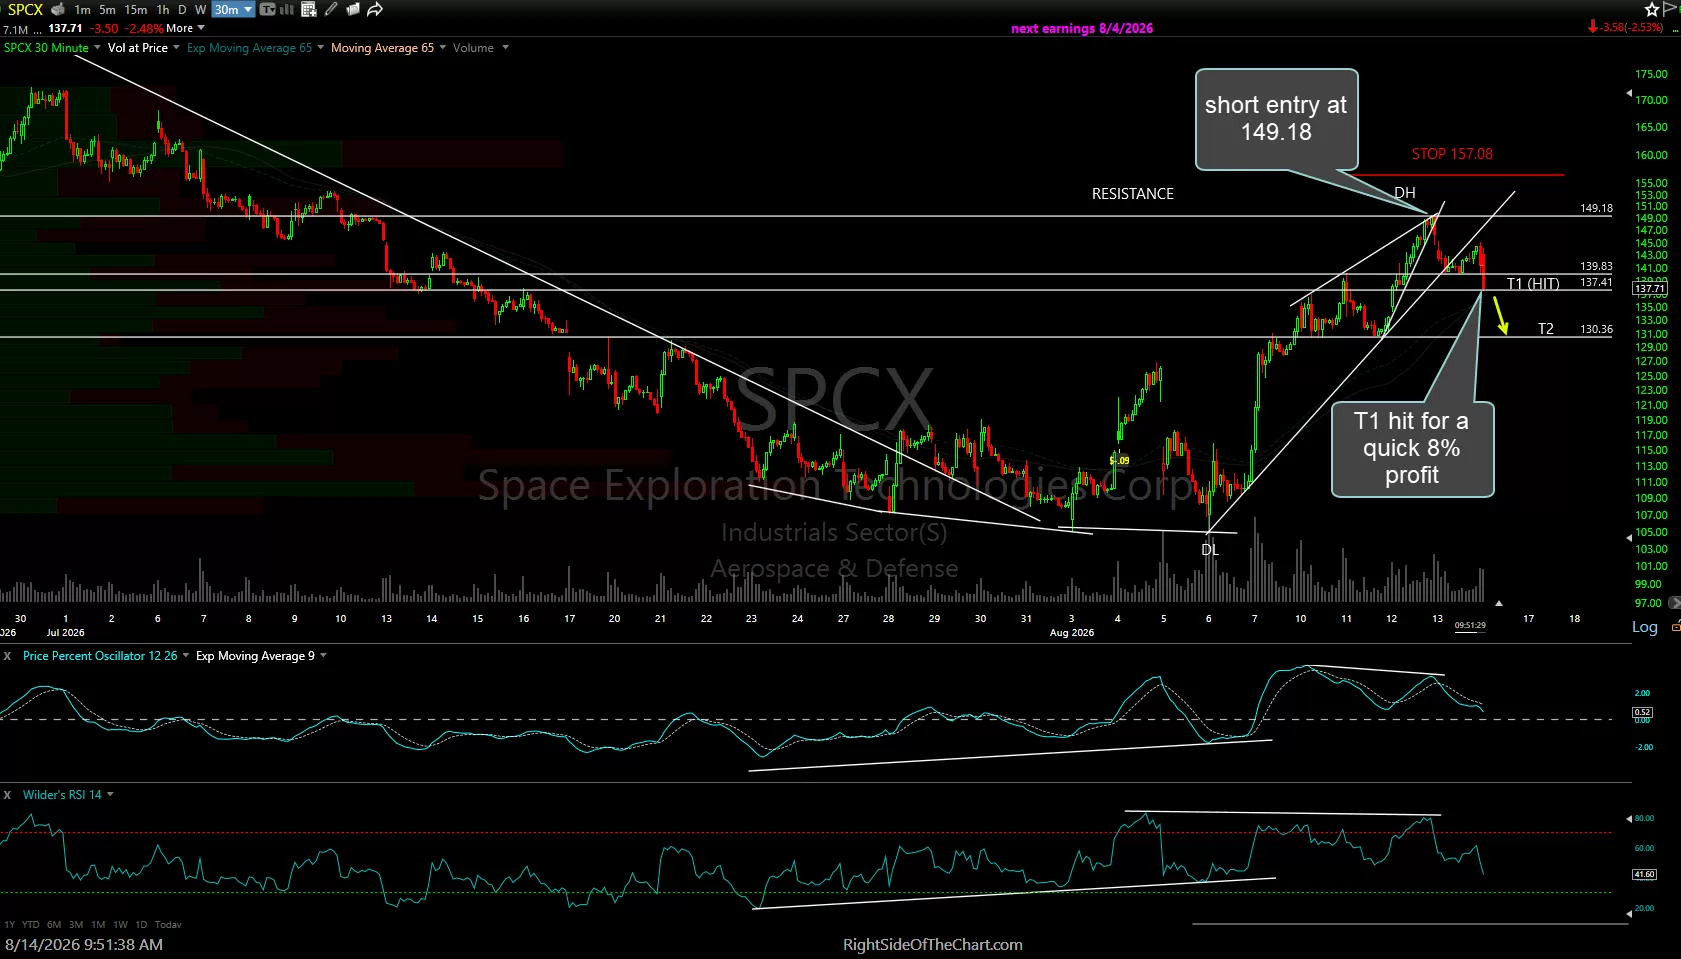1681x959 pixels.
Task: Flag this symbol with the flag icon
Action: point(1670,9)
